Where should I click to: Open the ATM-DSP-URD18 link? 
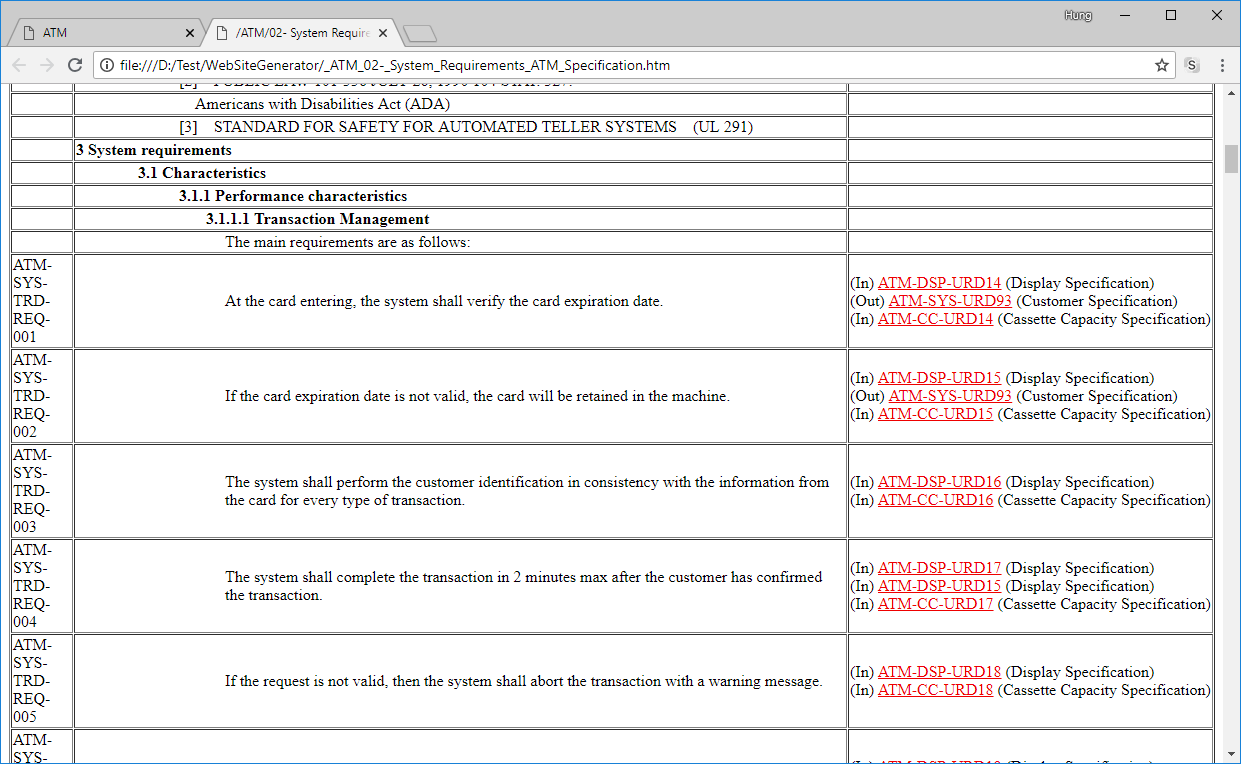[939, 672]
